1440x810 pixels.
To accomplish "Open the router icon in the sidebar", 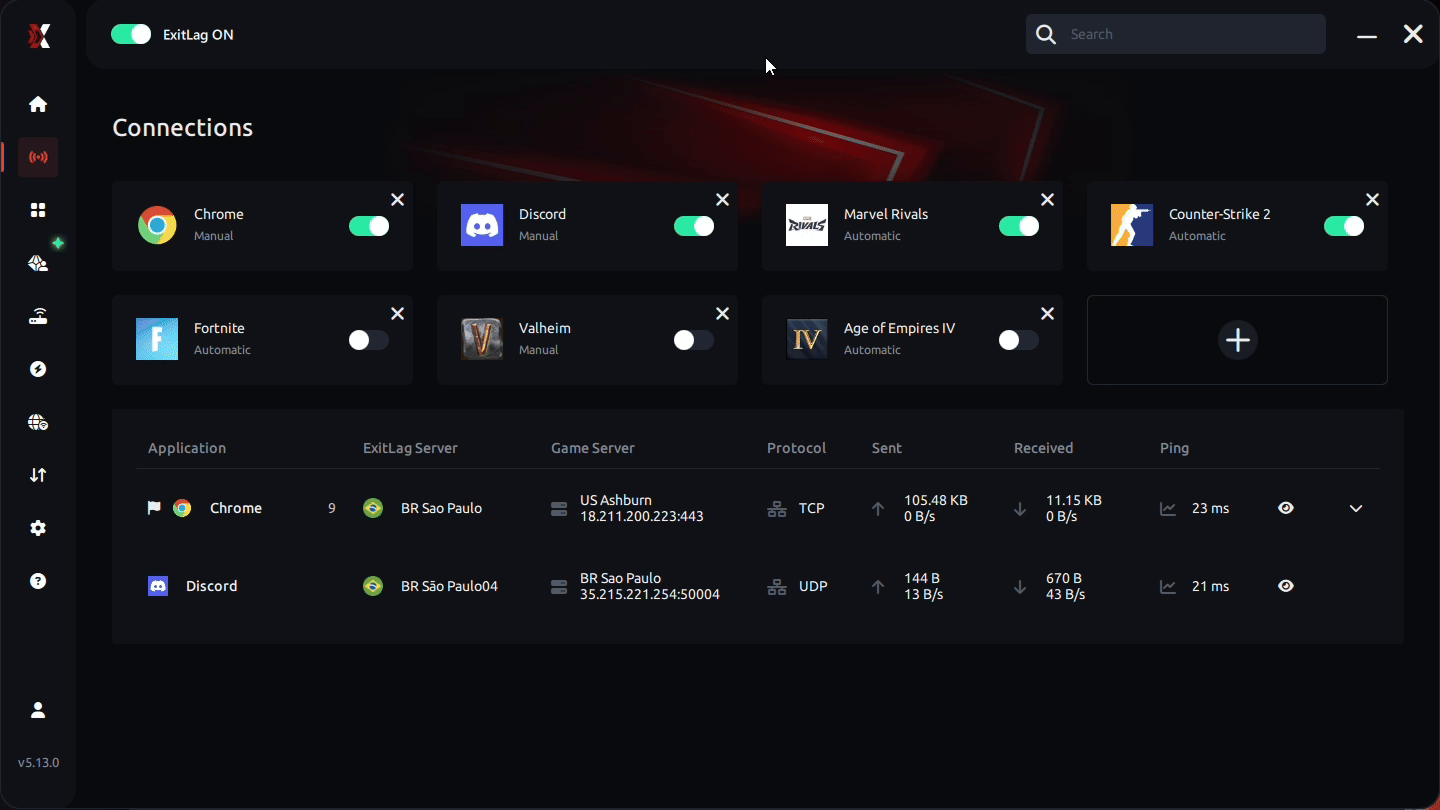I will tap(38, 316).
